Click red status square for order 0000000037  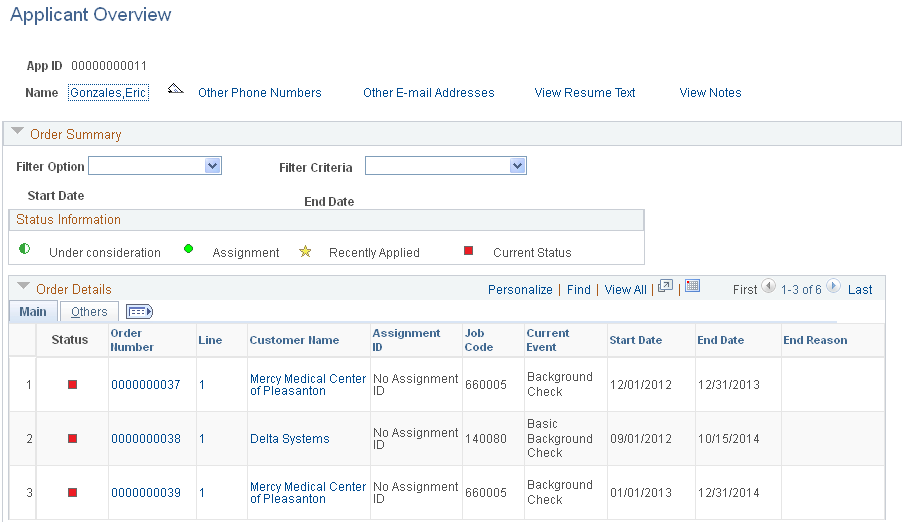coord(72,384)
